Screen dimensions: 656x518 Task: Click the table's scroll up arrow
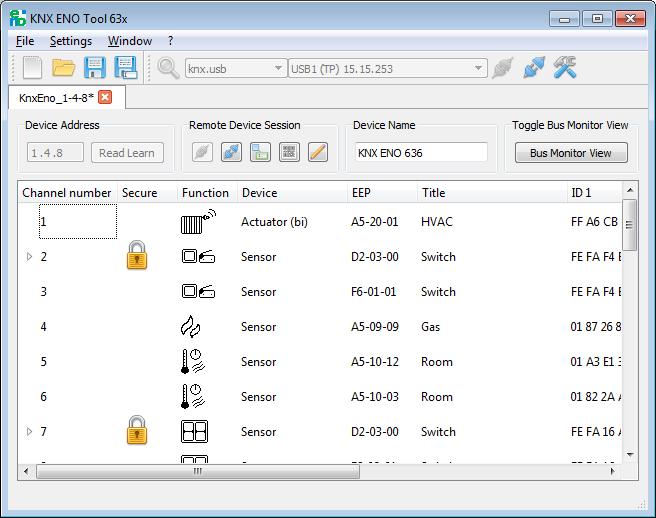point(630,190)
